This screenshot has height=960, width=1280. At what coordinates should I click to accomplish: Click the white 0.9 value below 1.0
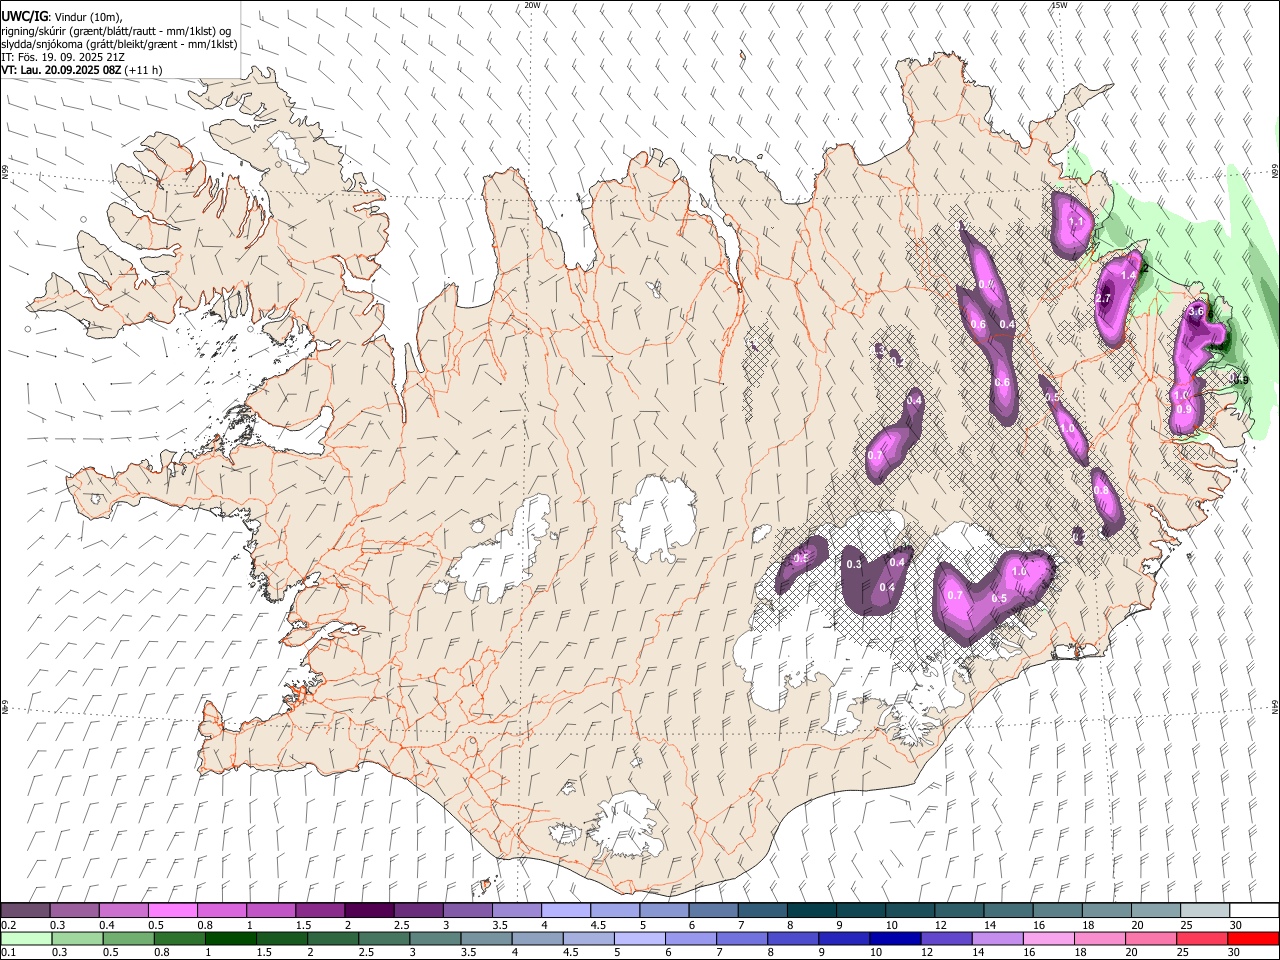(x=1184, y=409)
